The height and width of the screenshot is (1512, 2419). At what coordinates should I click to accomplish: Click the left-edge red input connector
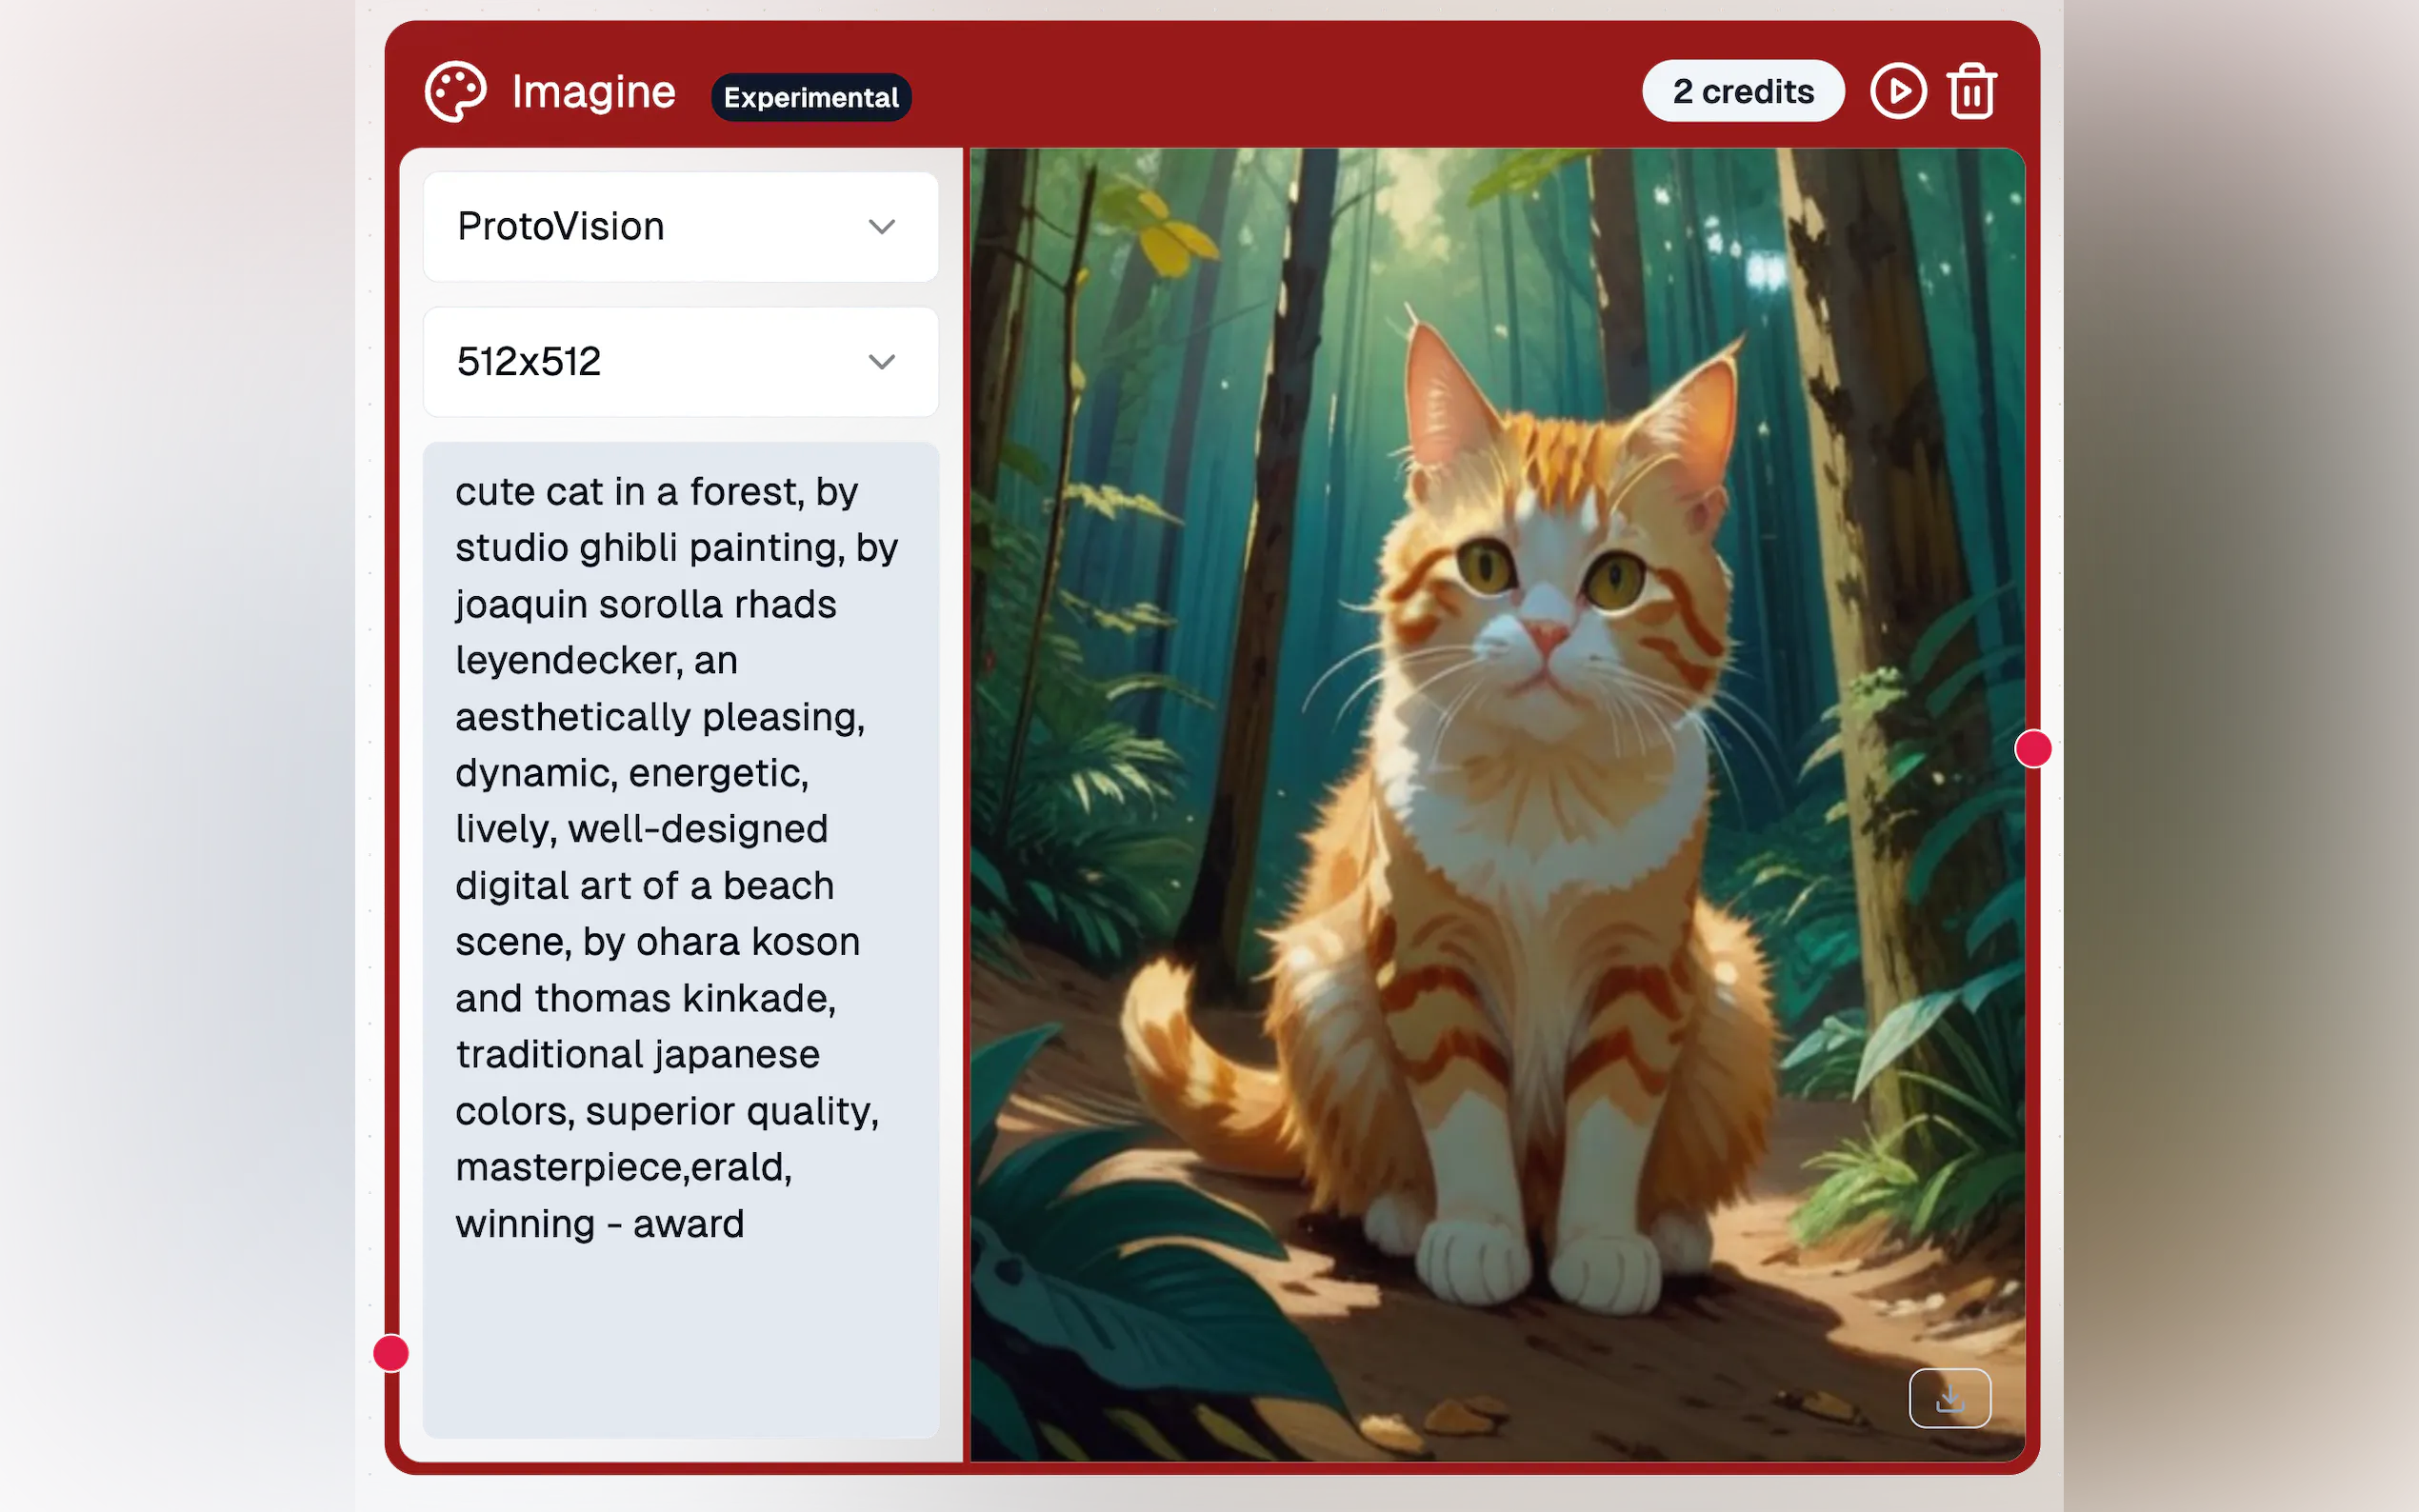point(391,1353)
